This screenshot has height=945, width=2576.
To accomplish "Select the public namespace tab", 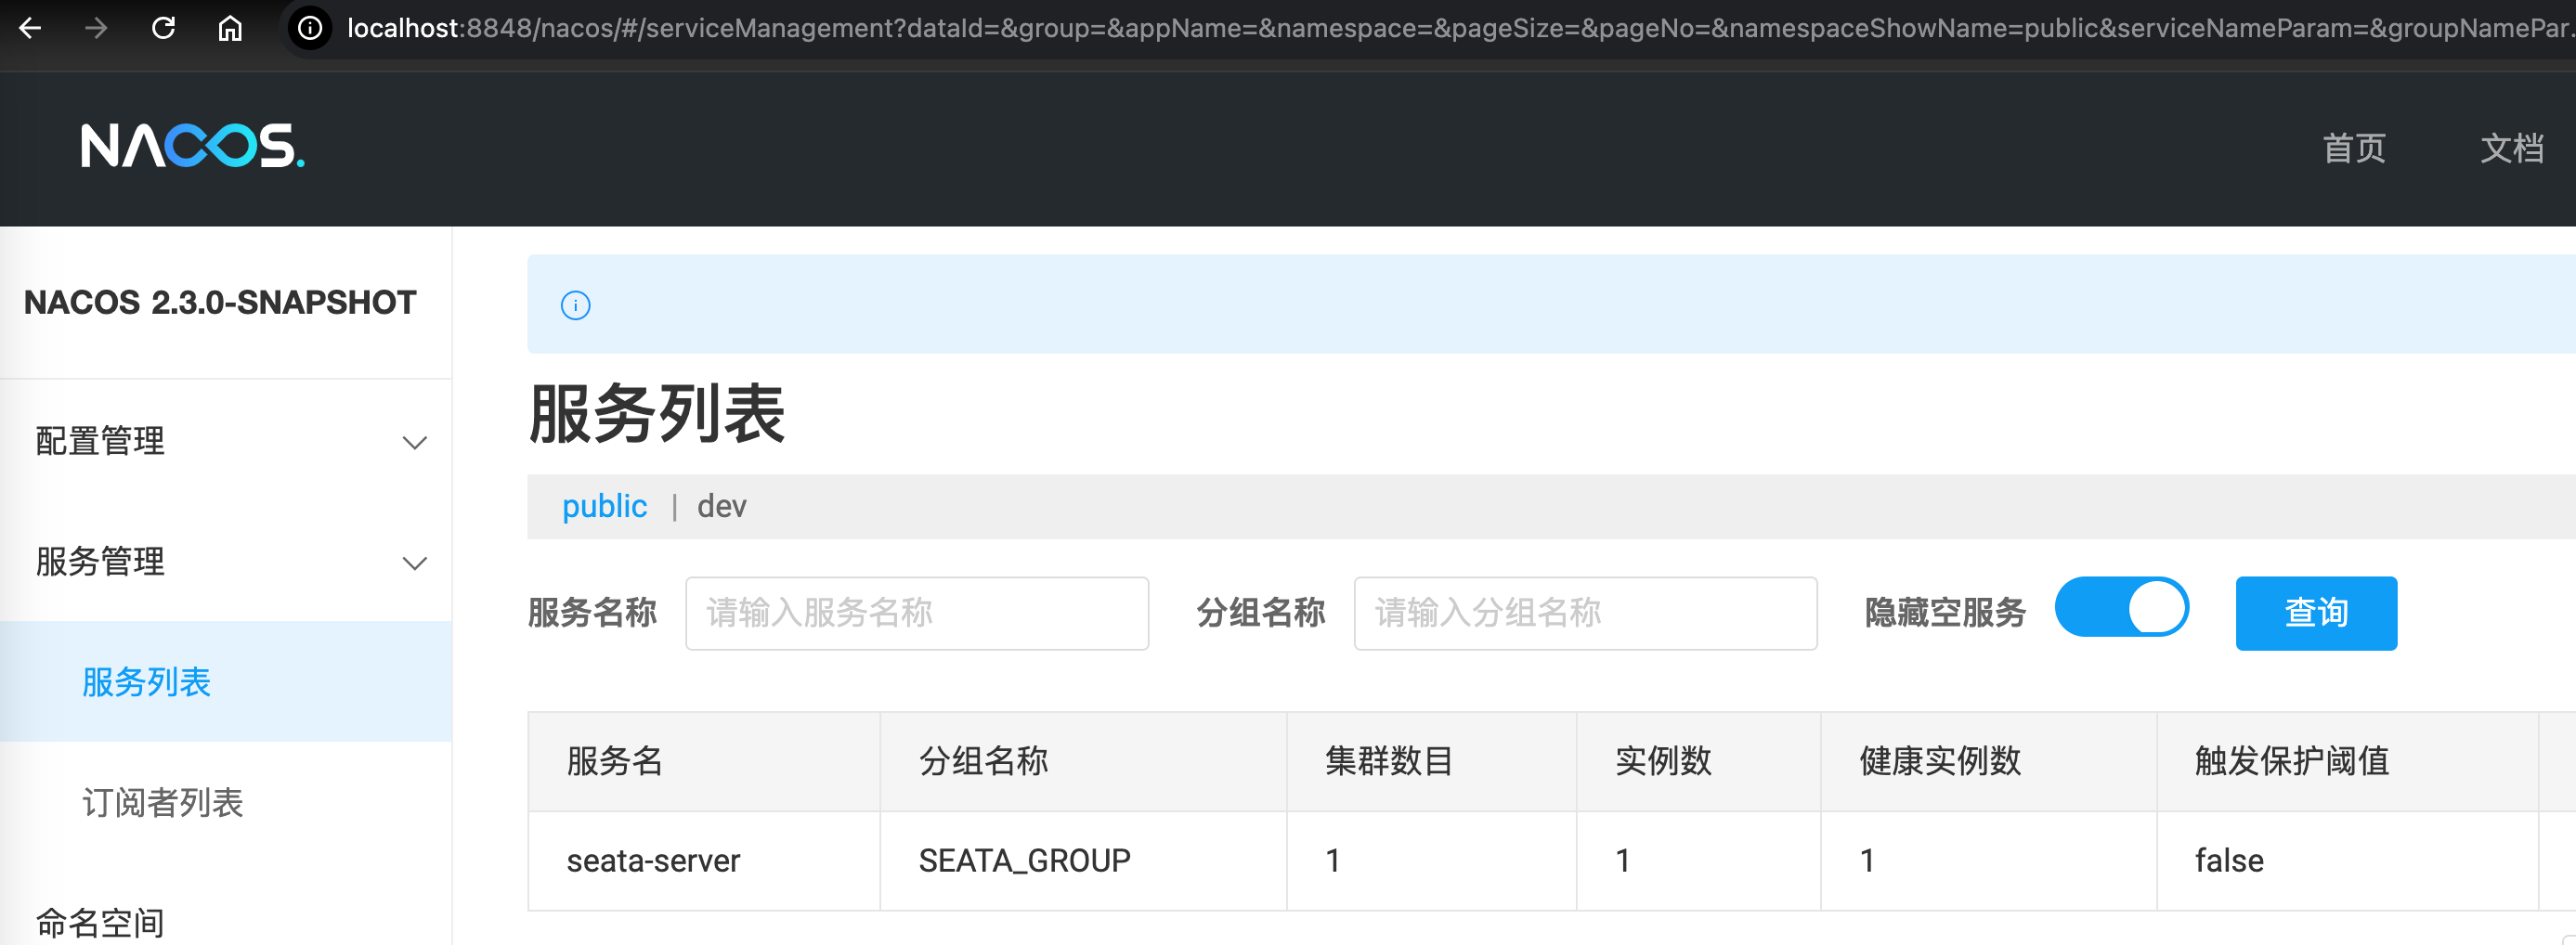I will [604, 506].
